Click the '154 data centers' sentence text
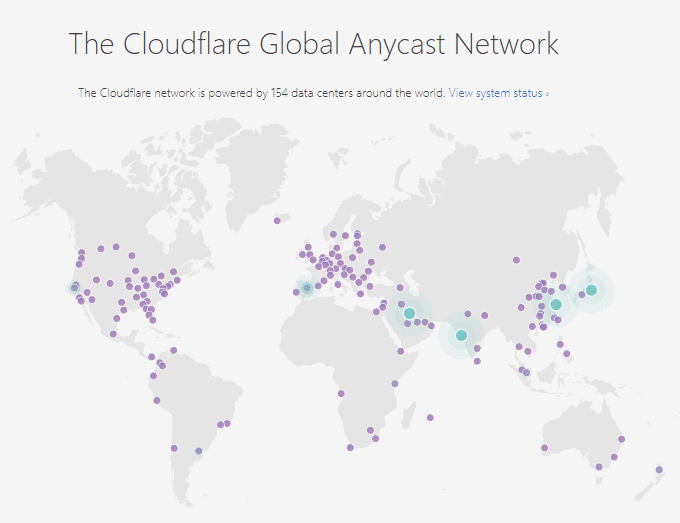 click(x=262, y=93)
